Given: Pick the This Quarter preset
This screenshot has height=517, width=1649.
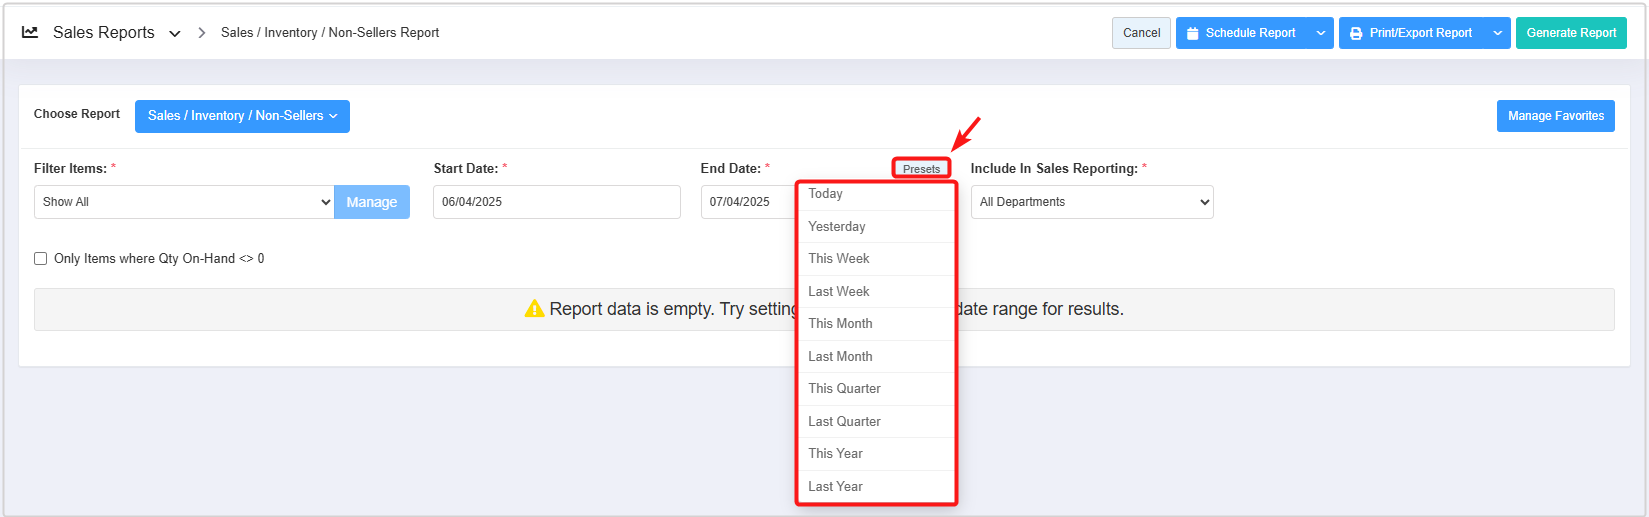Looking at the screenshot, I should [x=845, y=388].
